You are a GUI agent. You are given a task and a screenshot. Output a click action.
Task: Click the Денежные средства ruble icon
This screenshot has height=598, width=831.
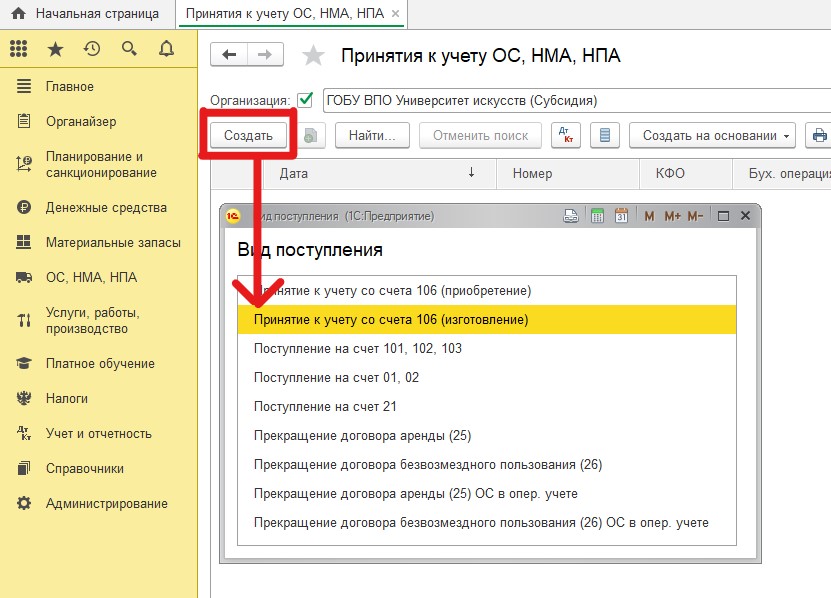pyautogui.click(x=23, y=207)
